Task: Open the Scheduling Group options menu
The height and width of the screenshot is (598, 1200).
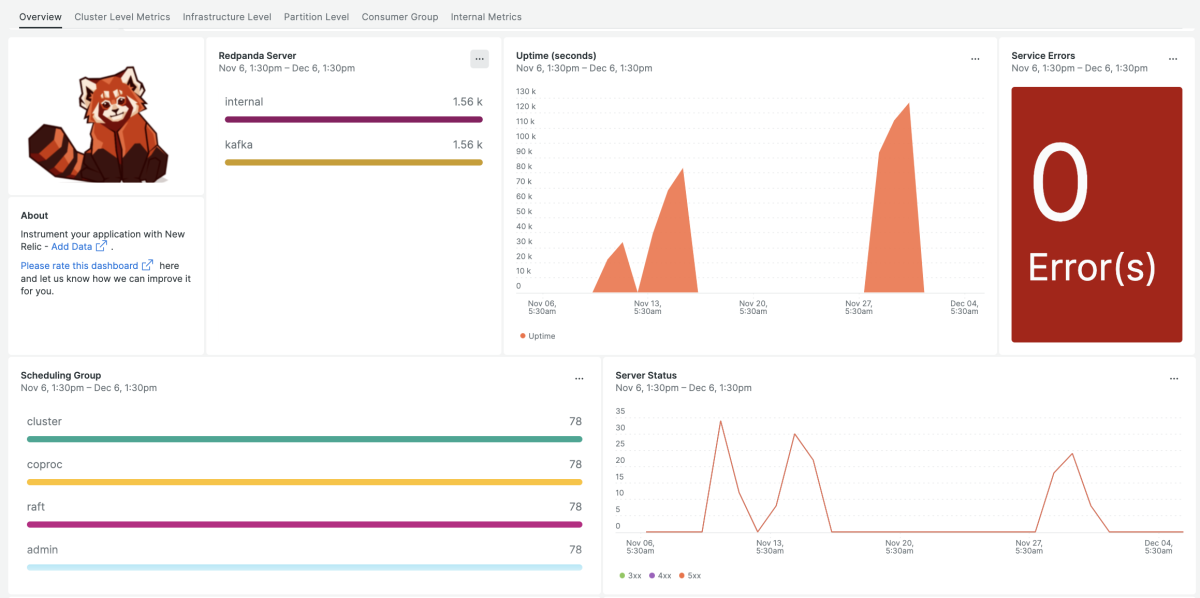Action: pos(579,378)
